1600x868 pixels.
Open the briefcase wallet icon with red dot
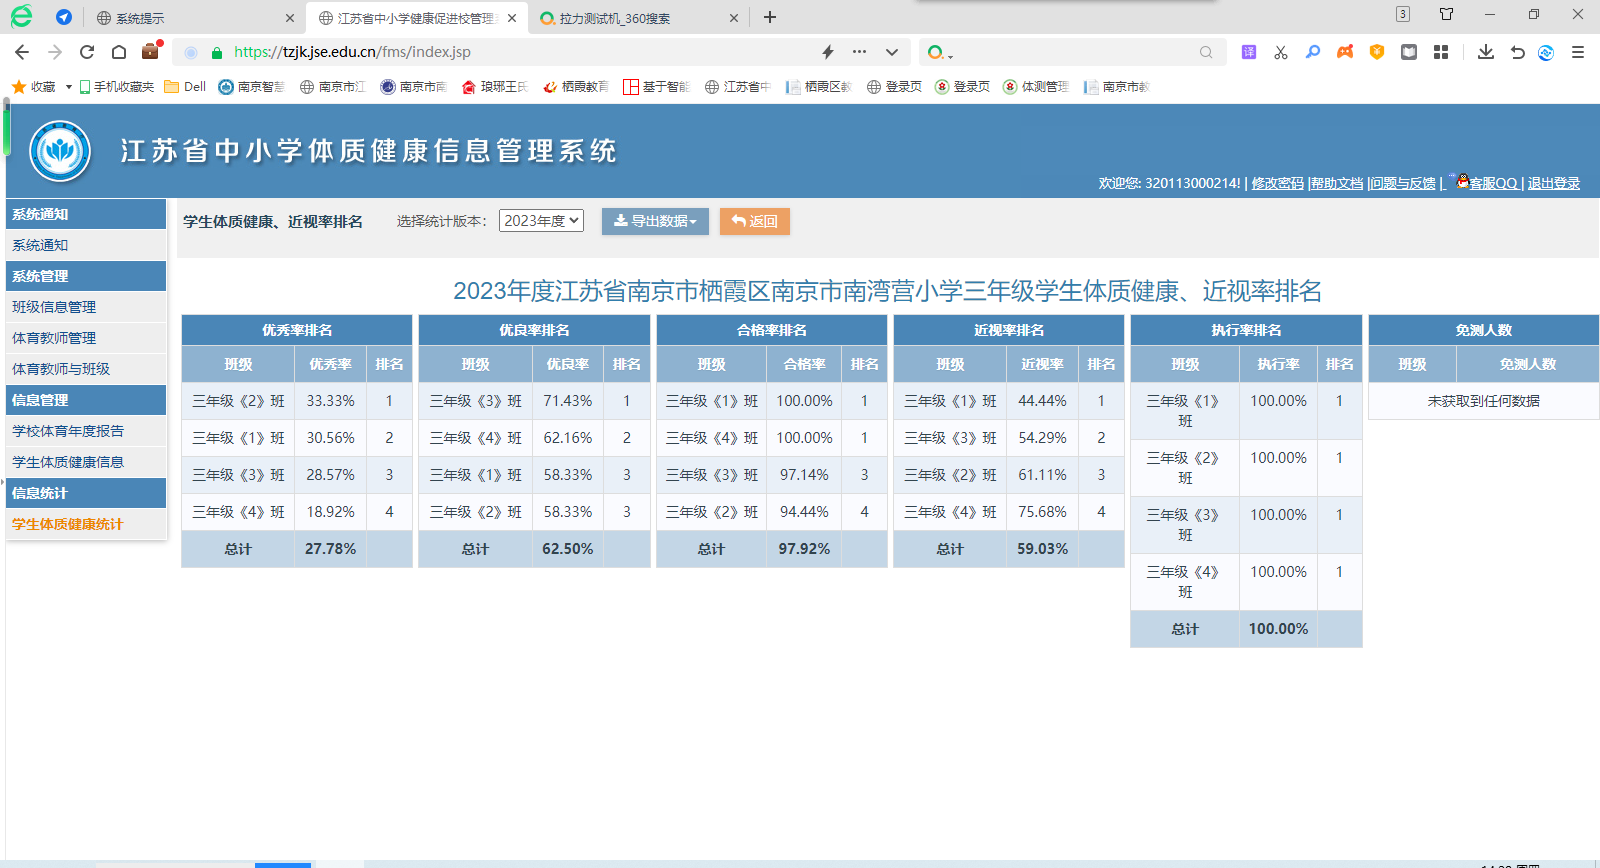pos(151,51)
